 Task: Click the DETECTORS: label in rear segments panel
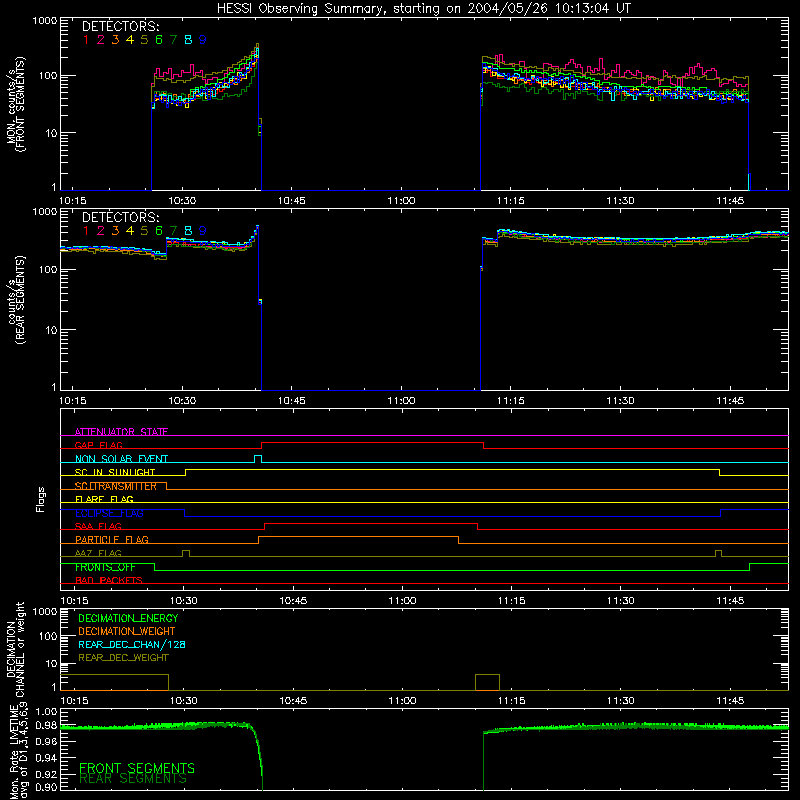coord(121,217)
